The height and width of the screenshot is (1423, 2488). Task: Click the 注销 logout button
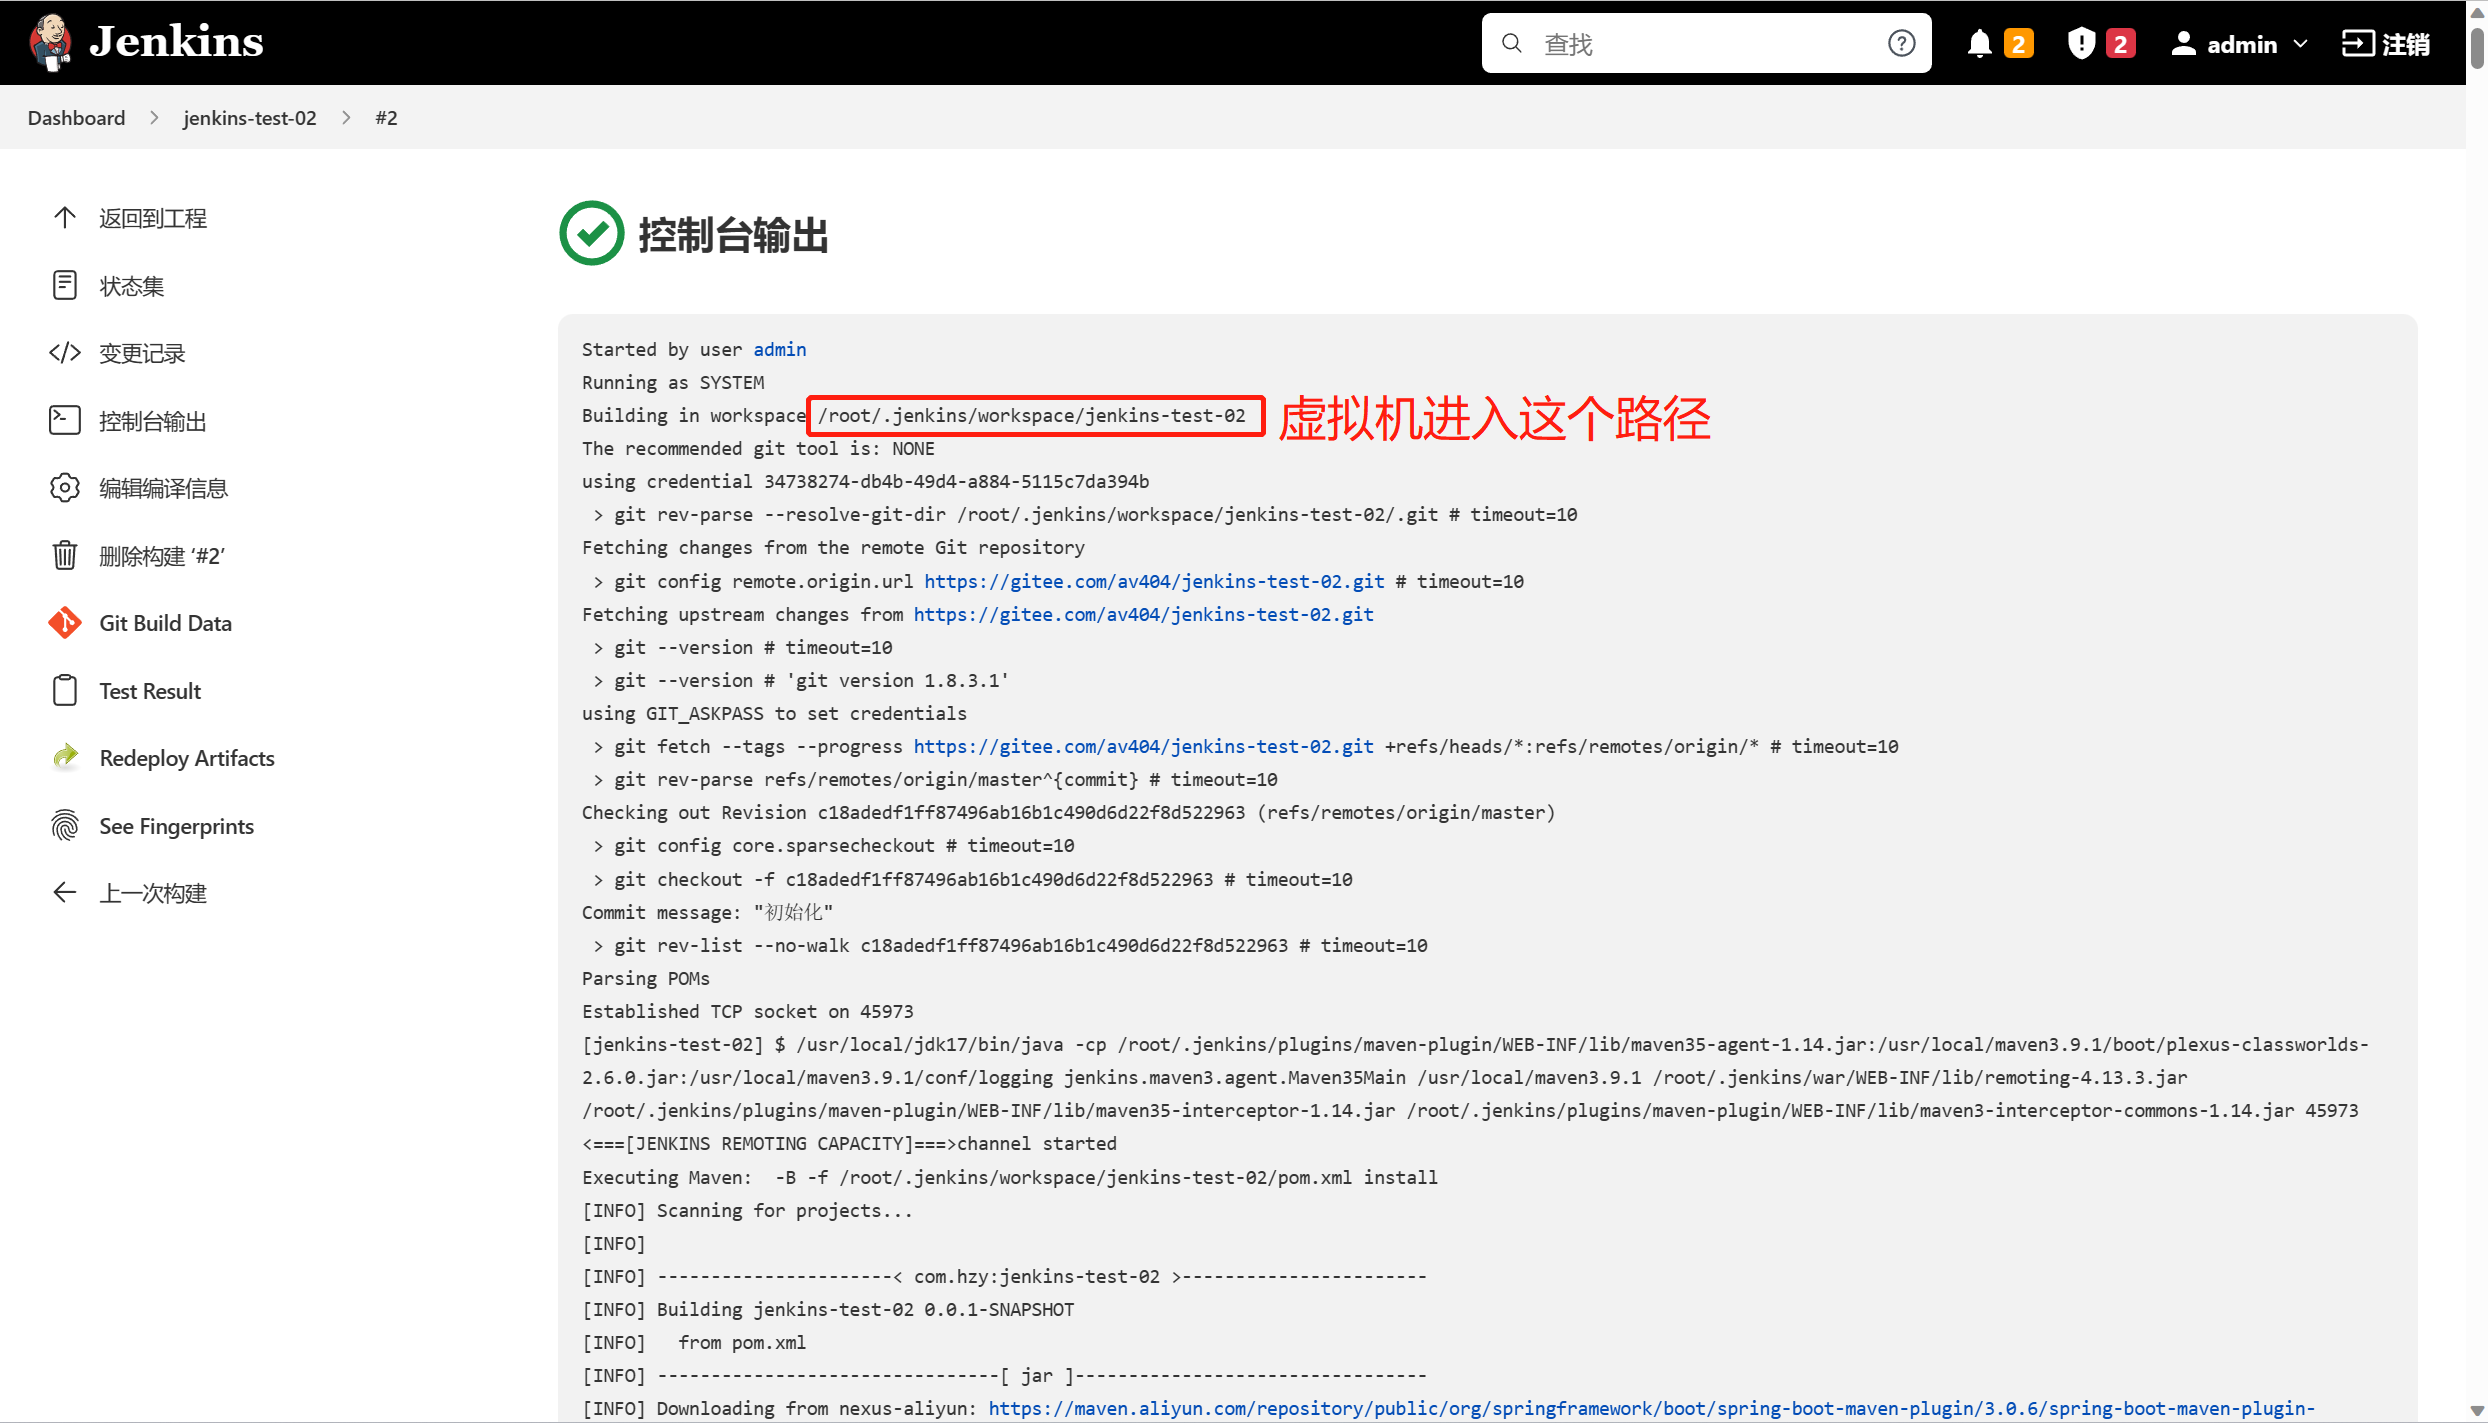click(x=2387, y=44)
